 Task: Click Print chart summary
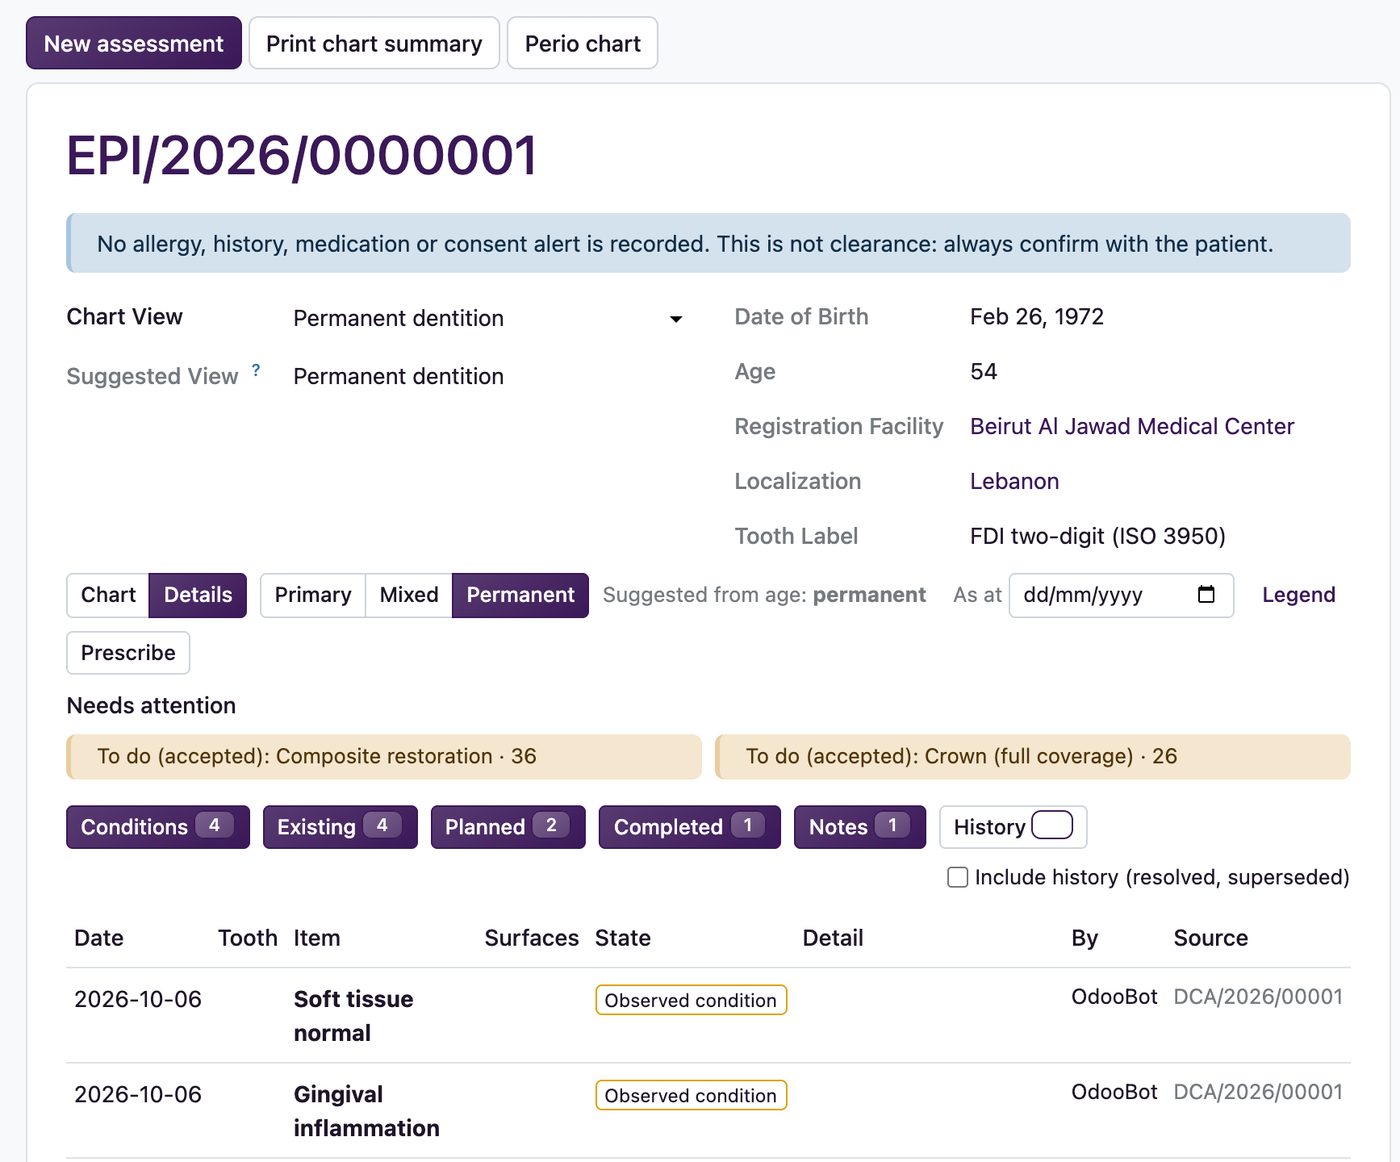pyautogui.click(x=374, y=43)
